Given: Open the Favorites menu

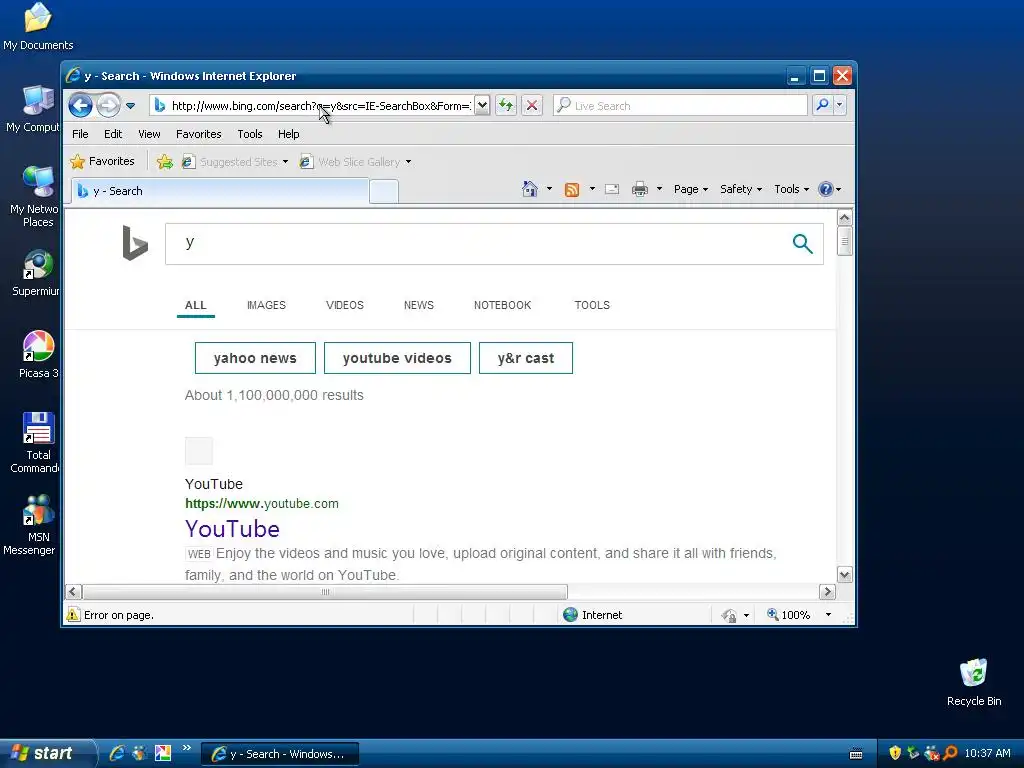Looking at the screenshot, I should point(199,134).
